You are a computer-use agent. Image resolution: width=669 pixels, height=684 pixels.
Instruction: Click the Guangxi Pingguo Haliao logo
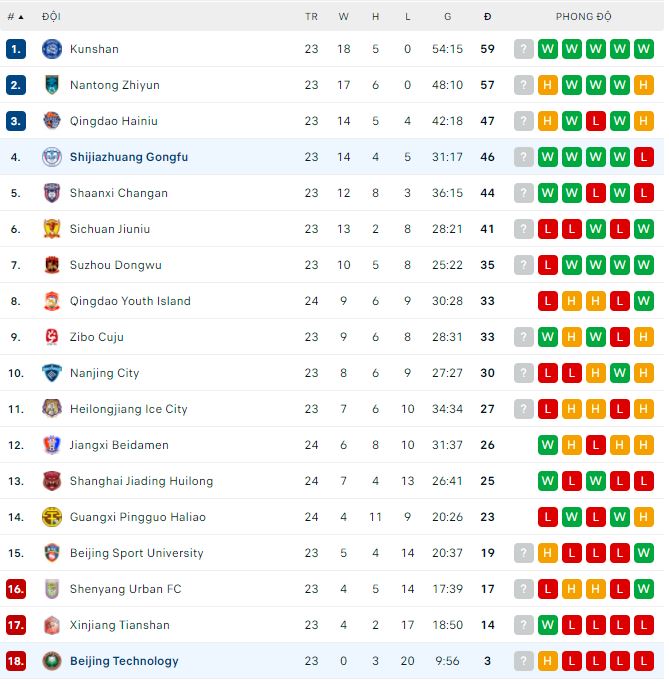[52, 517]
